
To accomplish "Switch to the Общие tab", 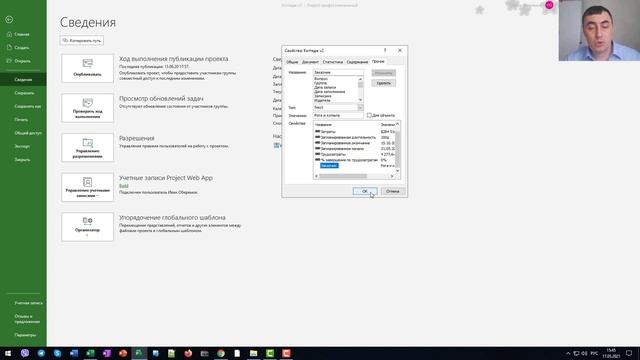I will [x=292, y=62].
